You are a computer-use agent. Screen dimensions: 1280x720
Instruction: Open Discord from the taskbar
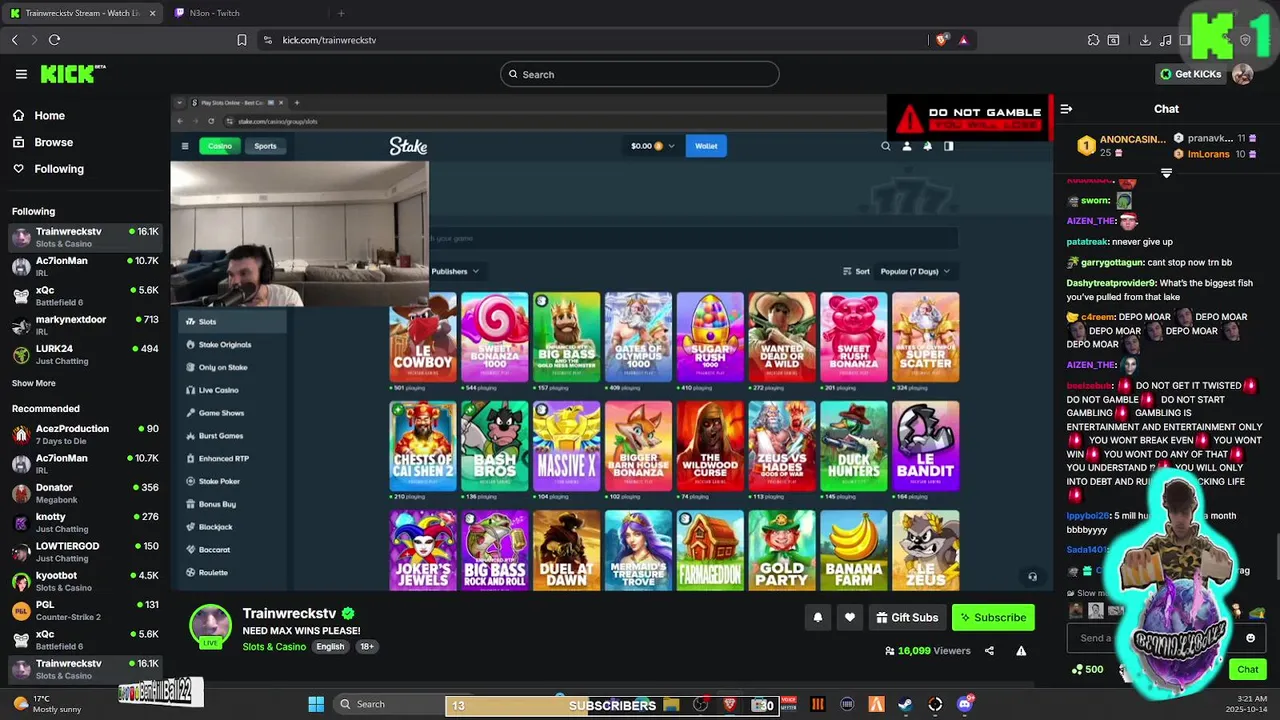[965, 704]
